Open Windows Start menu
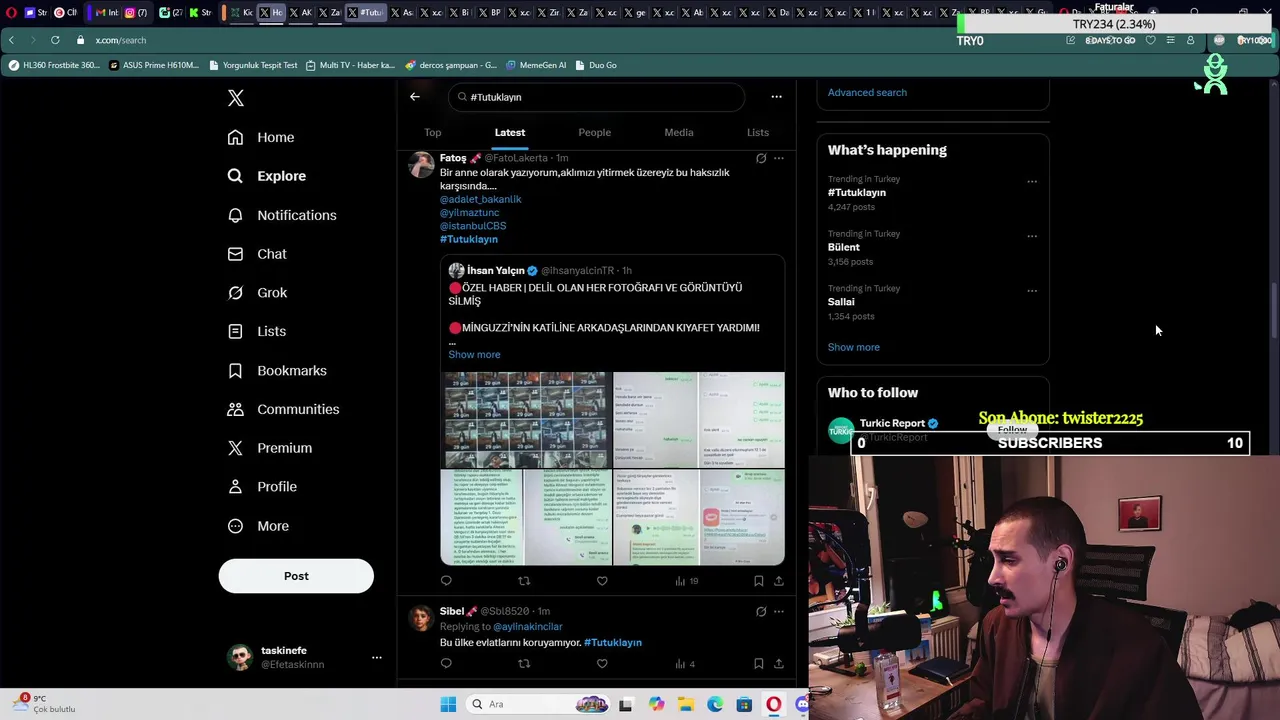 click(x=448, y=704)
